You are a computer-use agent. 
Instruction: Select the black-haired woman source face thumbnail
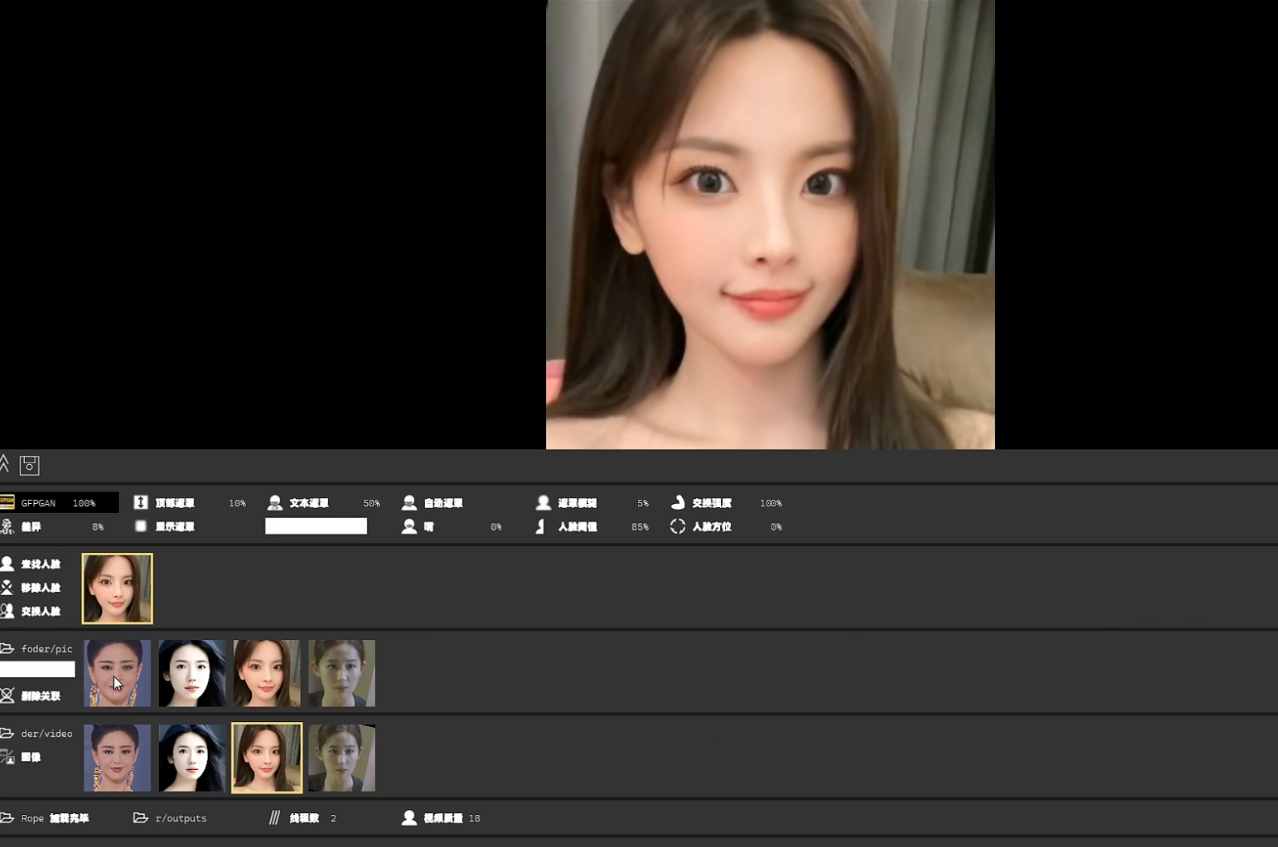pyautogui.click(x=192, y=673)
